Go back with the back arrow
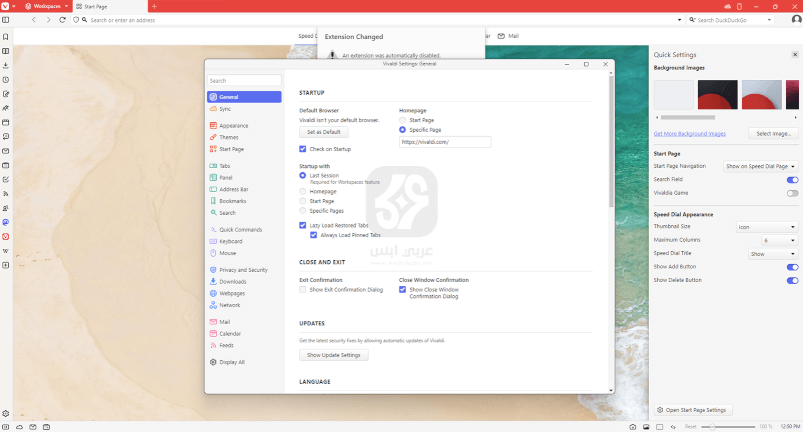Screen dimensions: 803x432 tap(34, 20)
